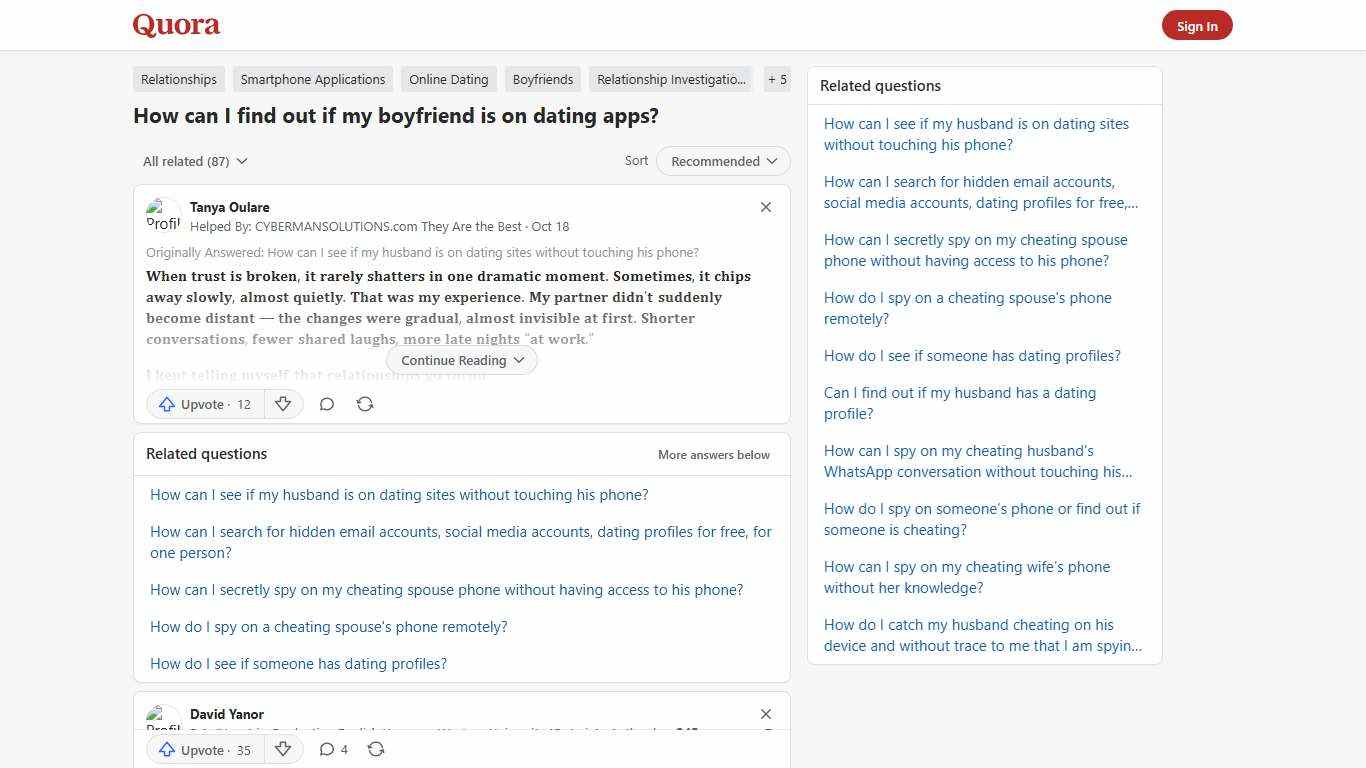Select the Relationships topic chip

[x=178, y=79]
